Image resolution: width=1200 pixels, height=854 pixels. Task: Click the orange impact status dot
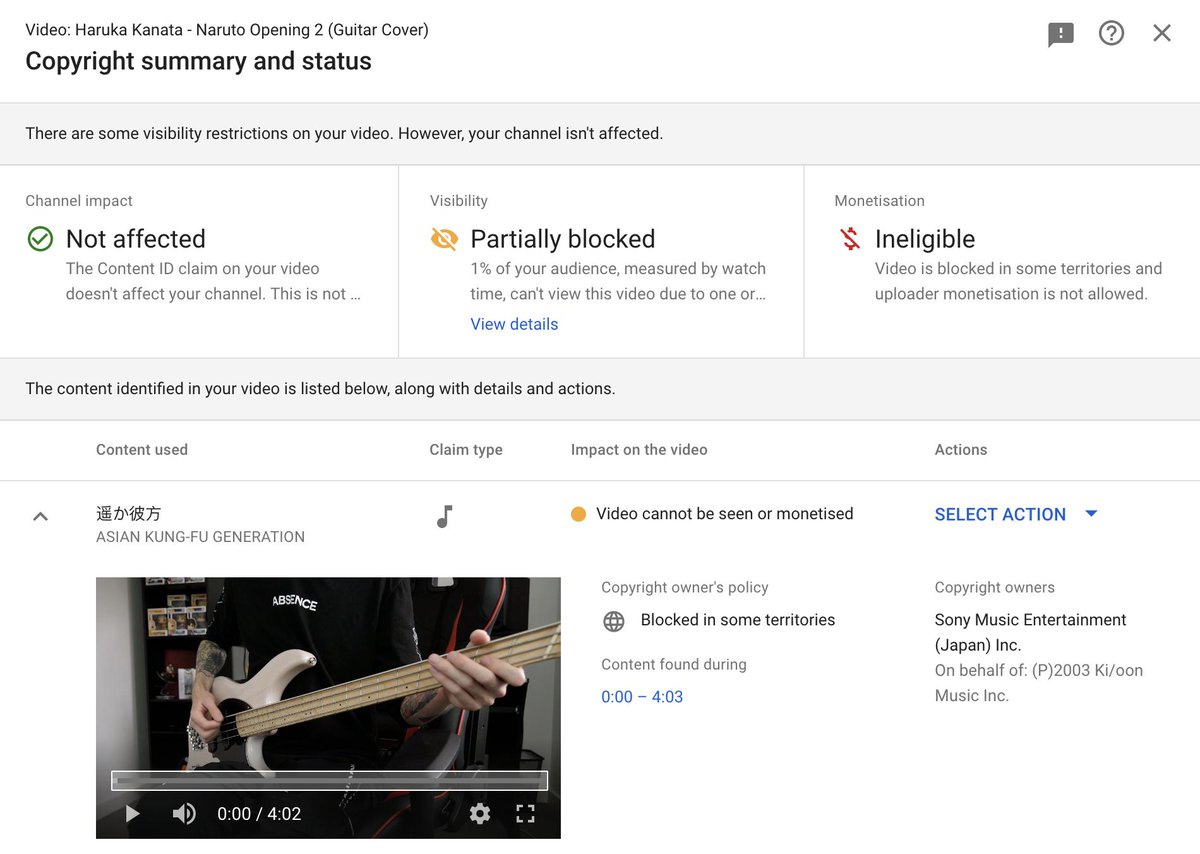coord(578,514)
